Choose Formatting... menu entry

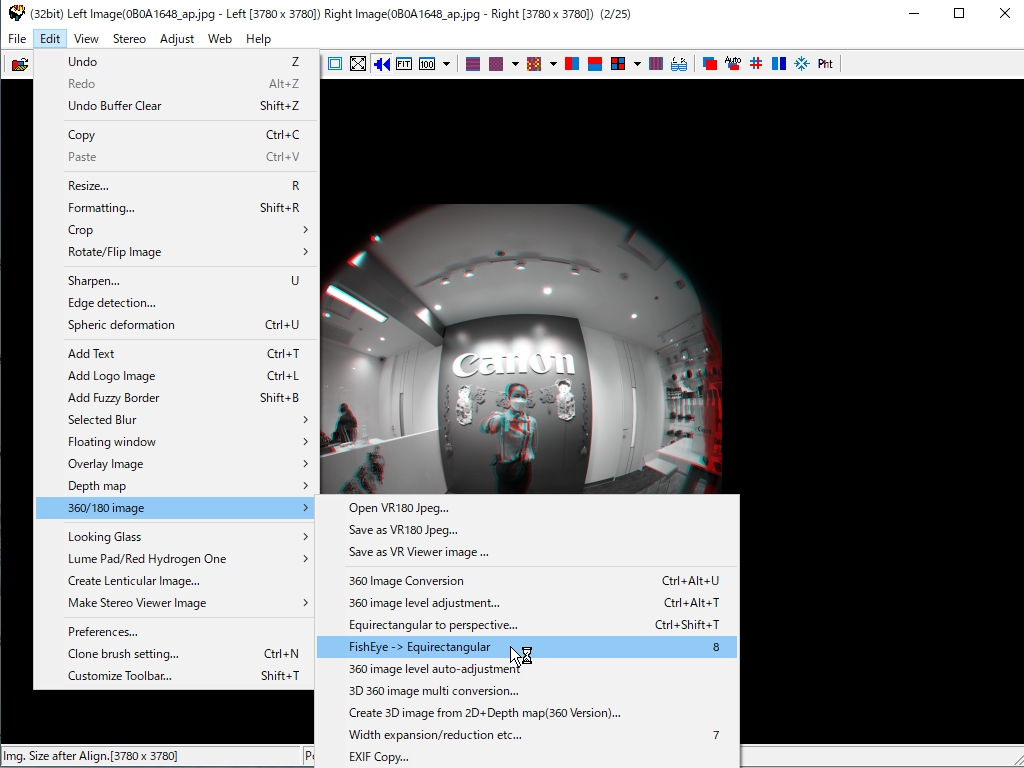click(x=176, y=208)
